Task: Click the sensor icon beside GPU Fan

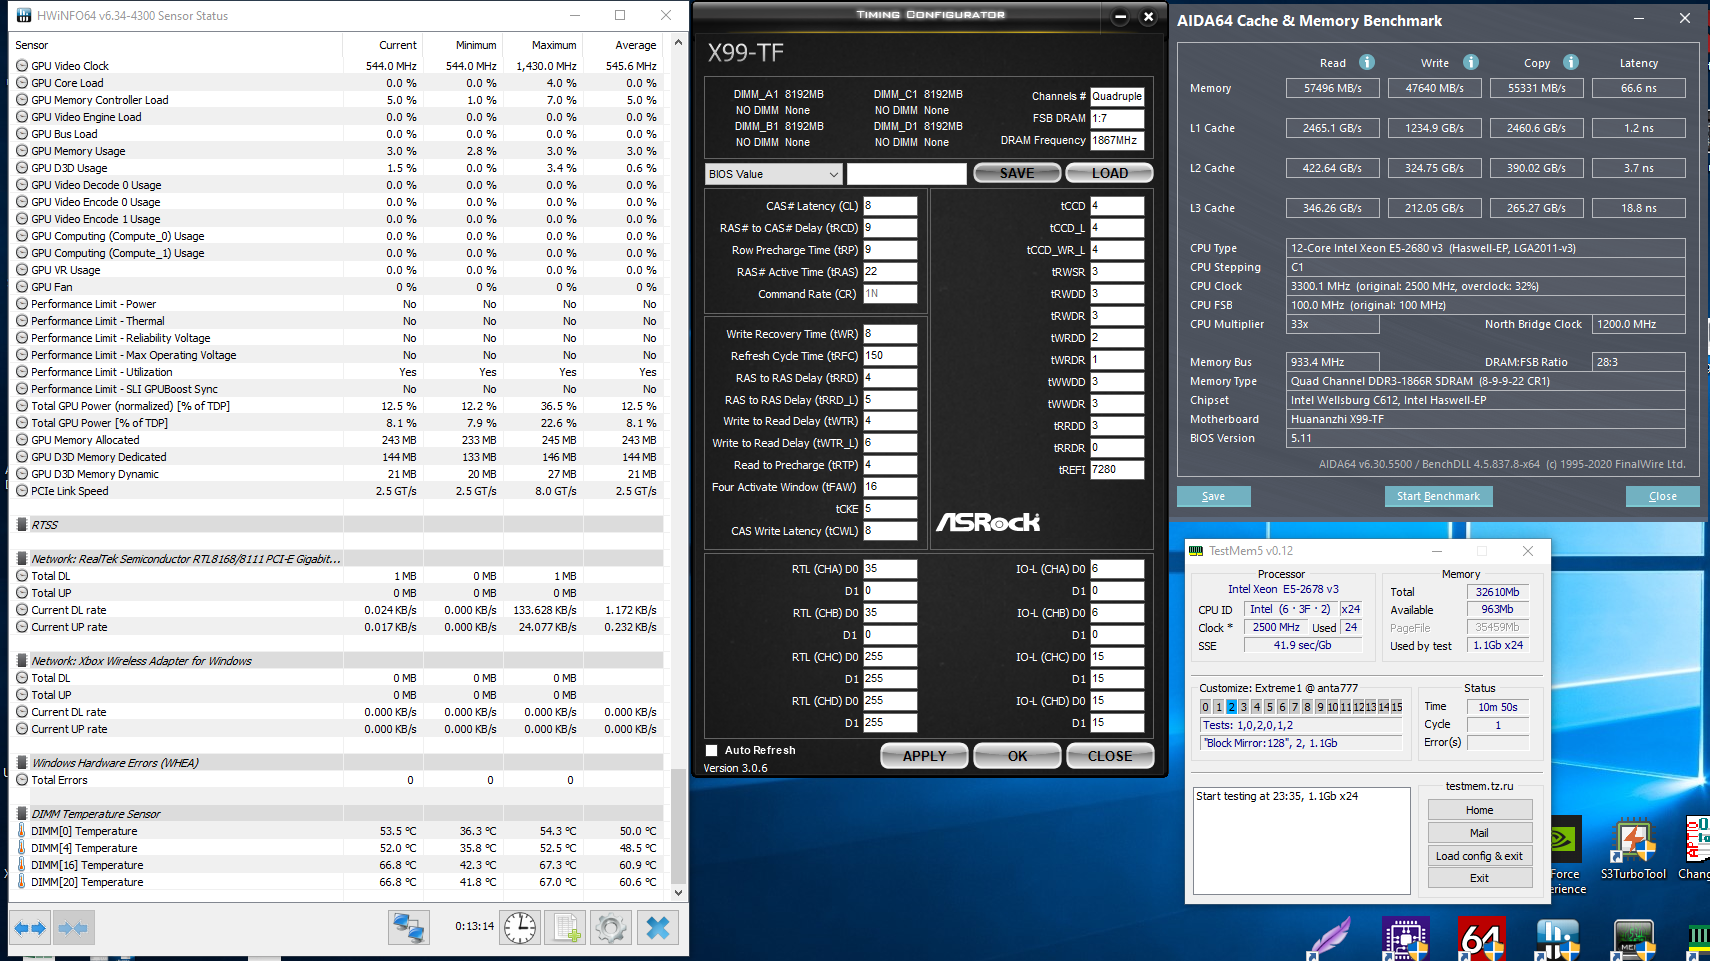Action: pyautogui.click(x=22, y=287)
